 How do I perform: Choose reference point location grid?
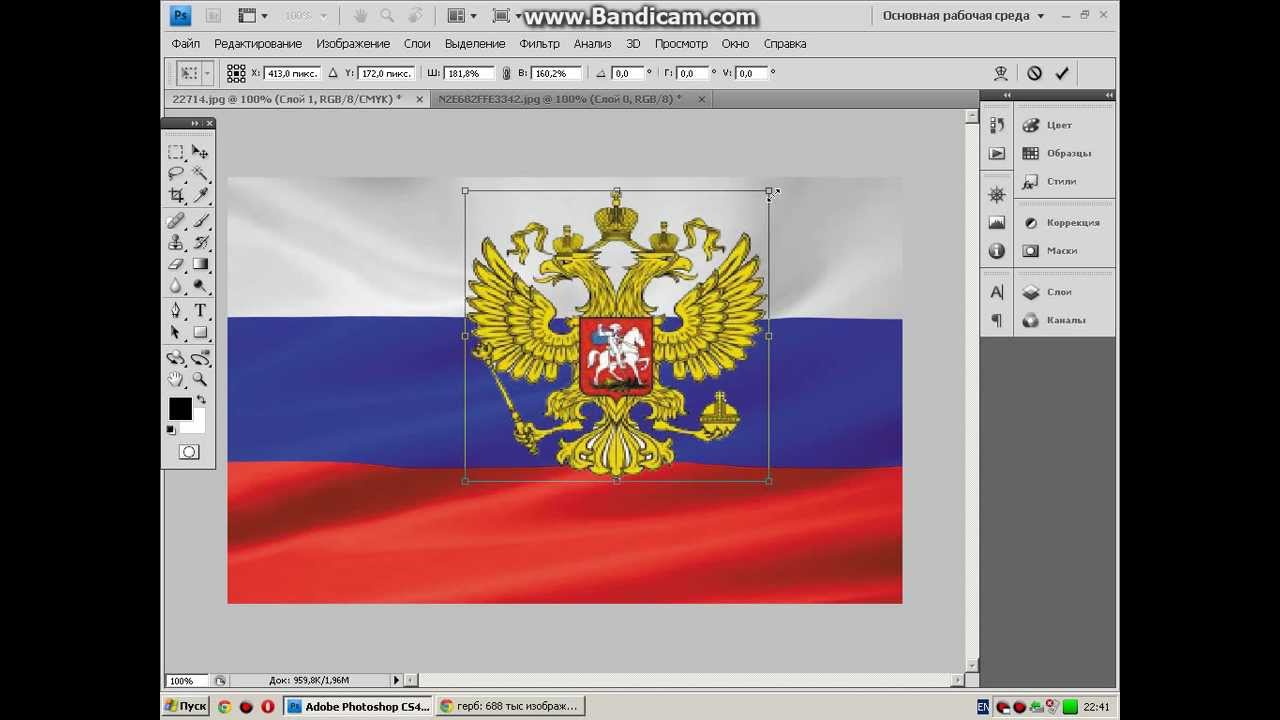236,73
